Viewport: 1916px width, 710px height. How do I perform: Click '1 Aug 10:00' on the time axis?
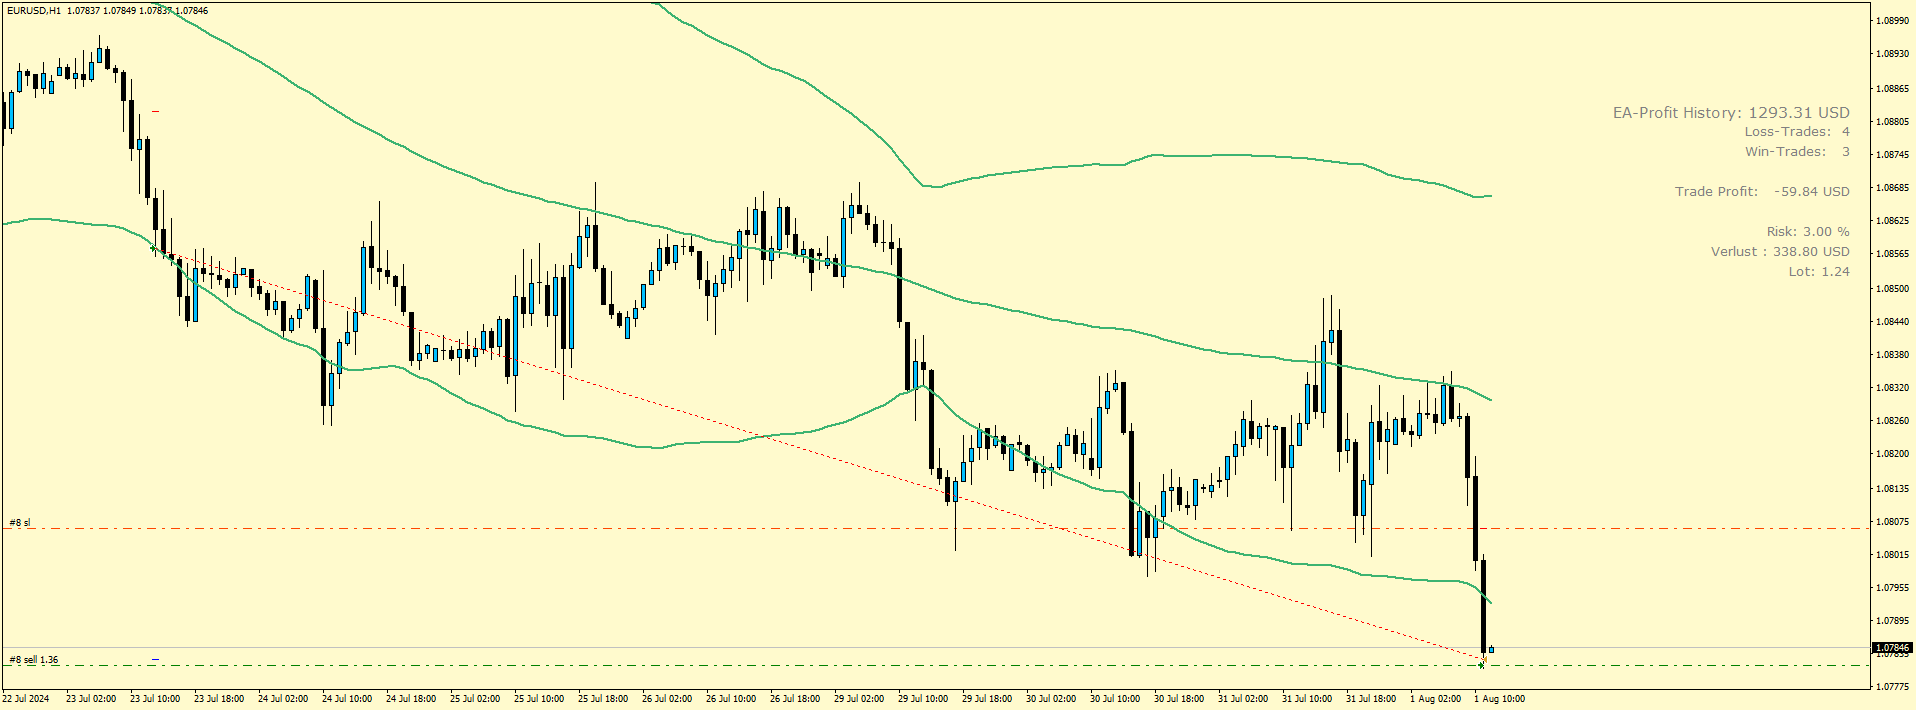tap(1499, 699)
